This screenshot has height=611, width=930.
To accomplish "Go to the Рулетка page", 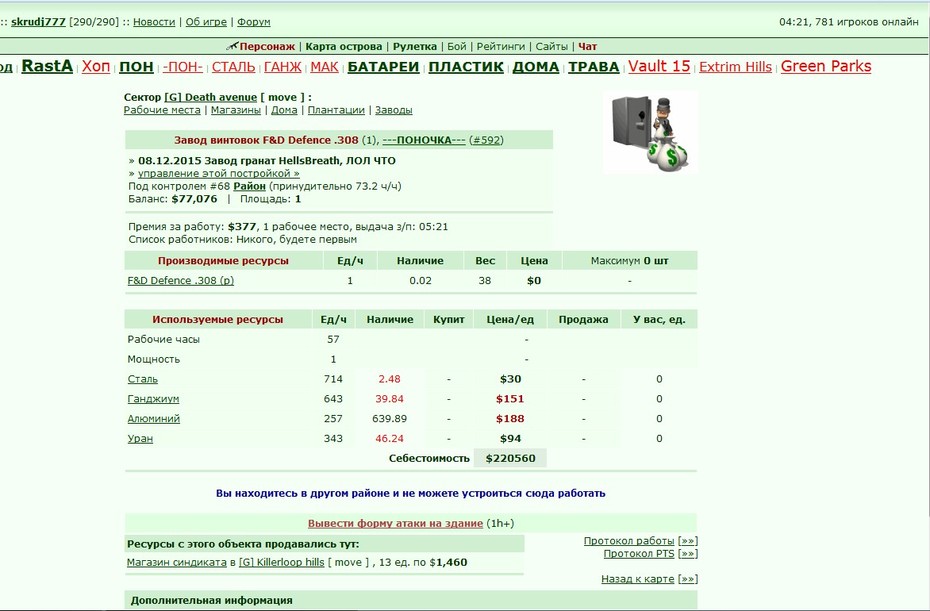I will [x=415, y=46].
